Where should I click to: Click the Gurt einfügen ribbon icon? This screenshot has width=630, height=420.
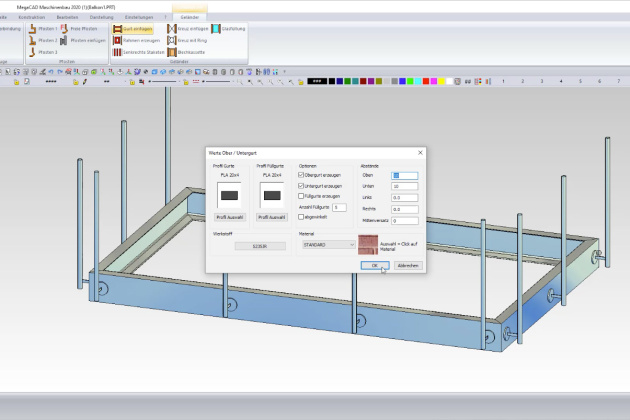pyautogui.click(x=117, y=30)
